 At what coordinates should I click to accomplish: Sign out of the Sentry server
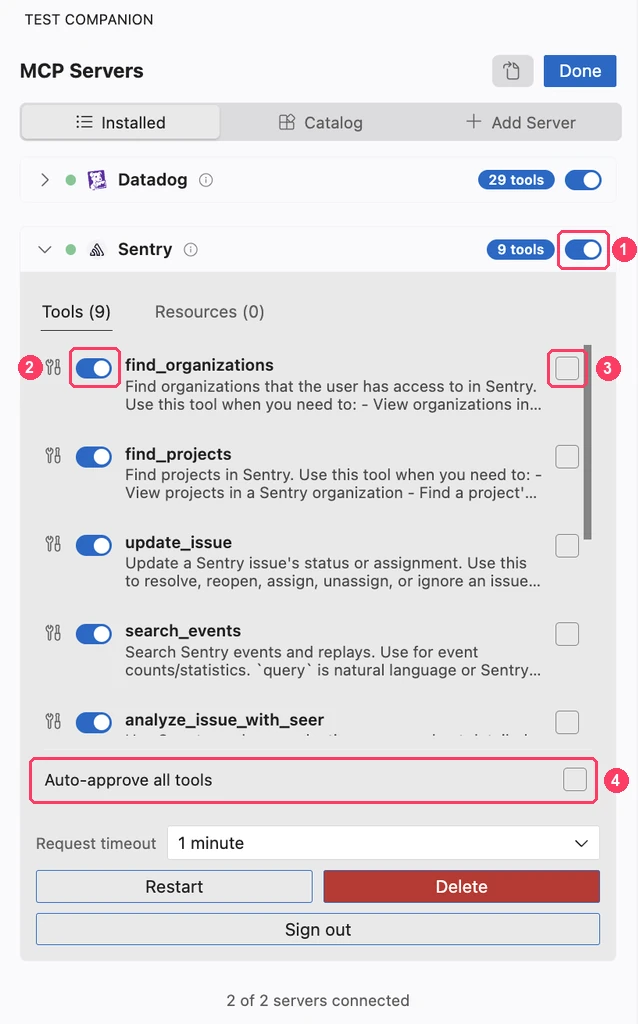318,929
